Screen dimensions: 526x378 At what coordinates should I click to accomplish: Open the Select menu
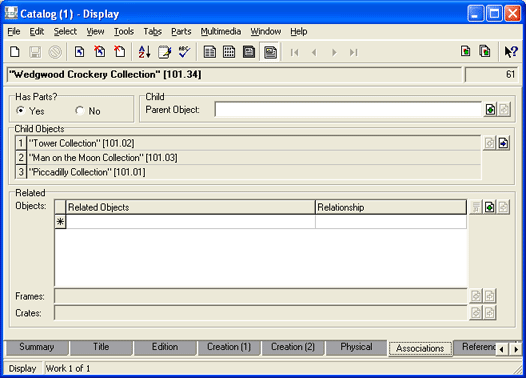65,32
